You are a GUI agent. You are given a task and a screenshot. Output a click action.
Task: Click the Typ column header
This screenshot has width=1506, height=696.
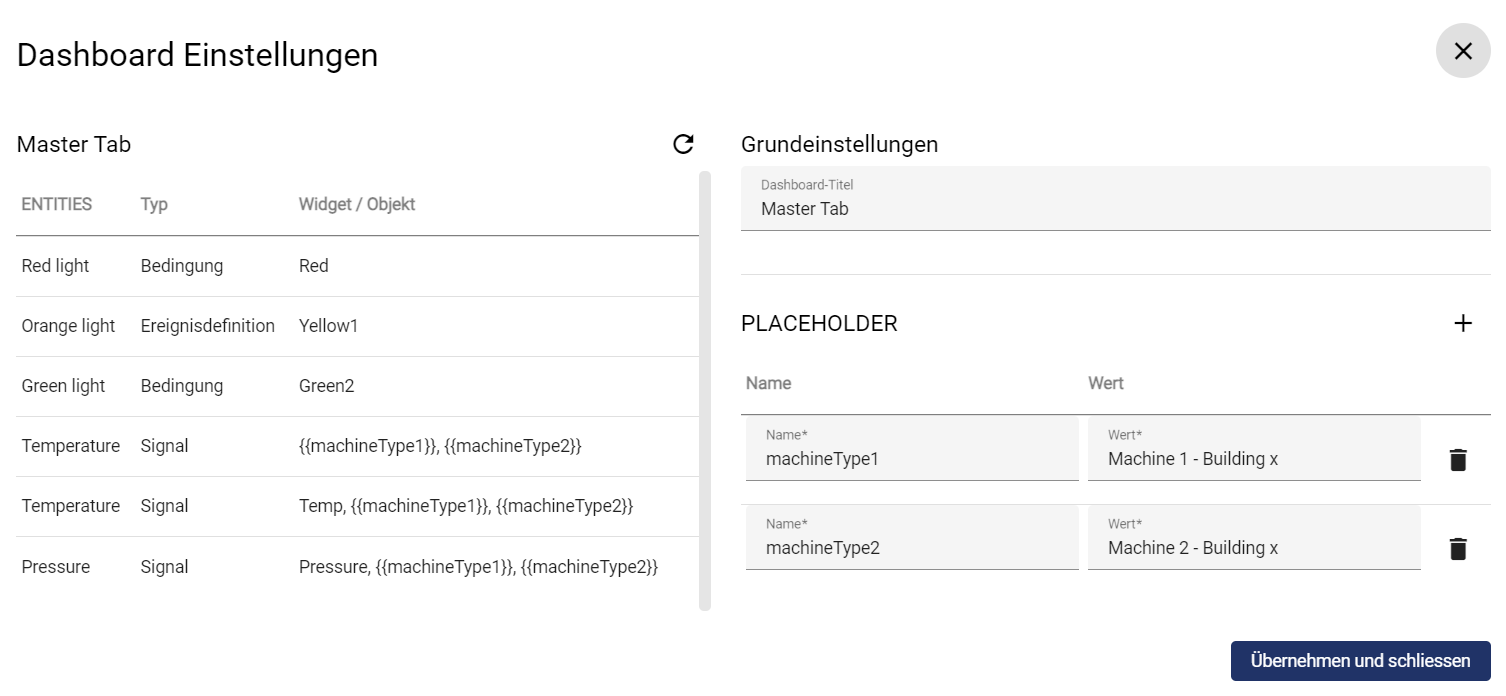154,204
